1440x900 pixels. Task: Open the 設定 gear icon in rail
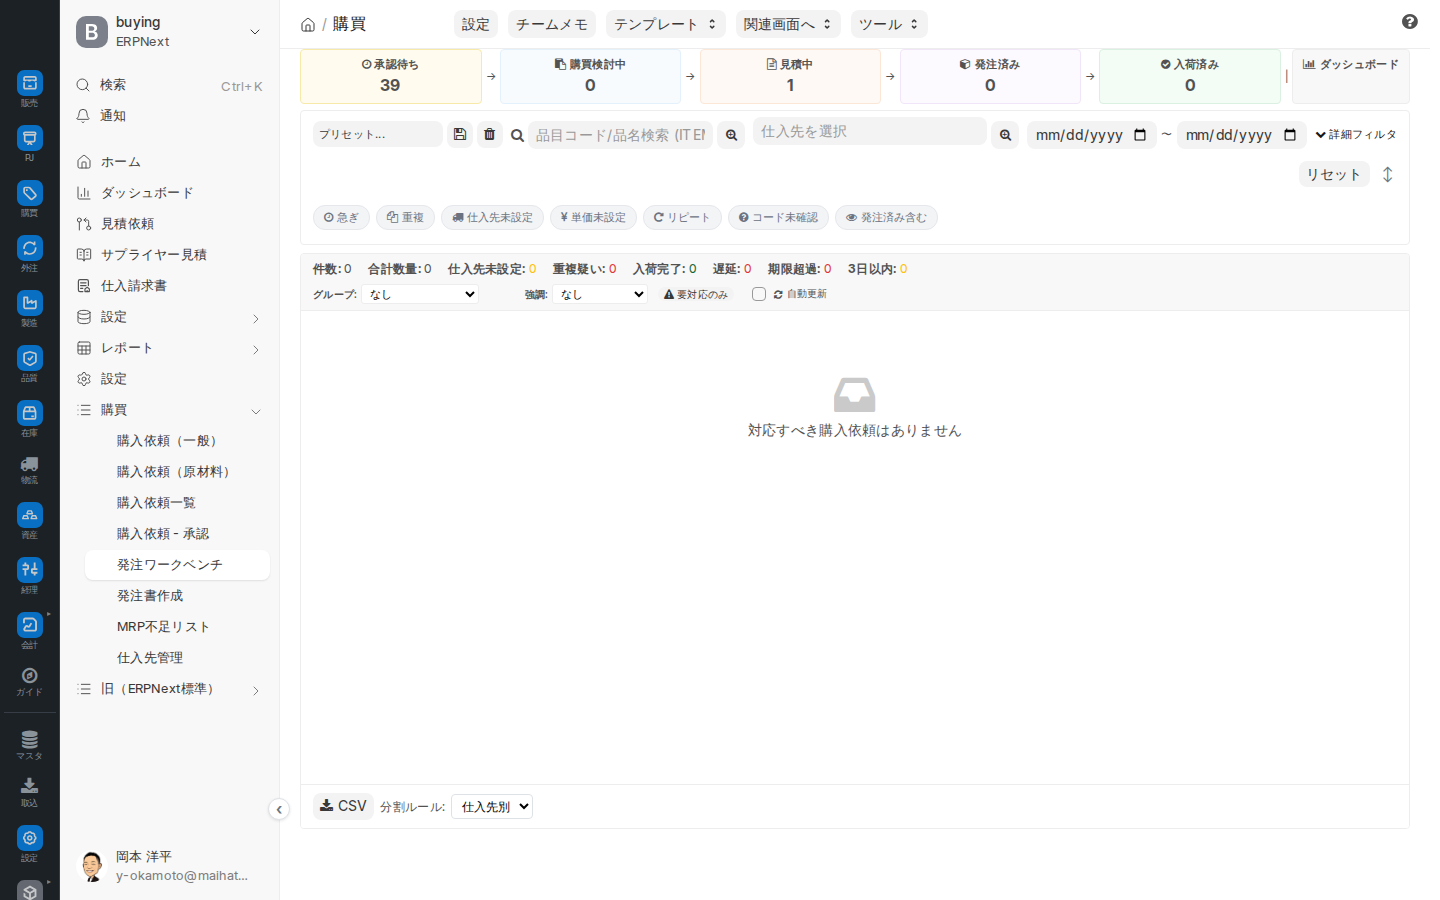30,838
